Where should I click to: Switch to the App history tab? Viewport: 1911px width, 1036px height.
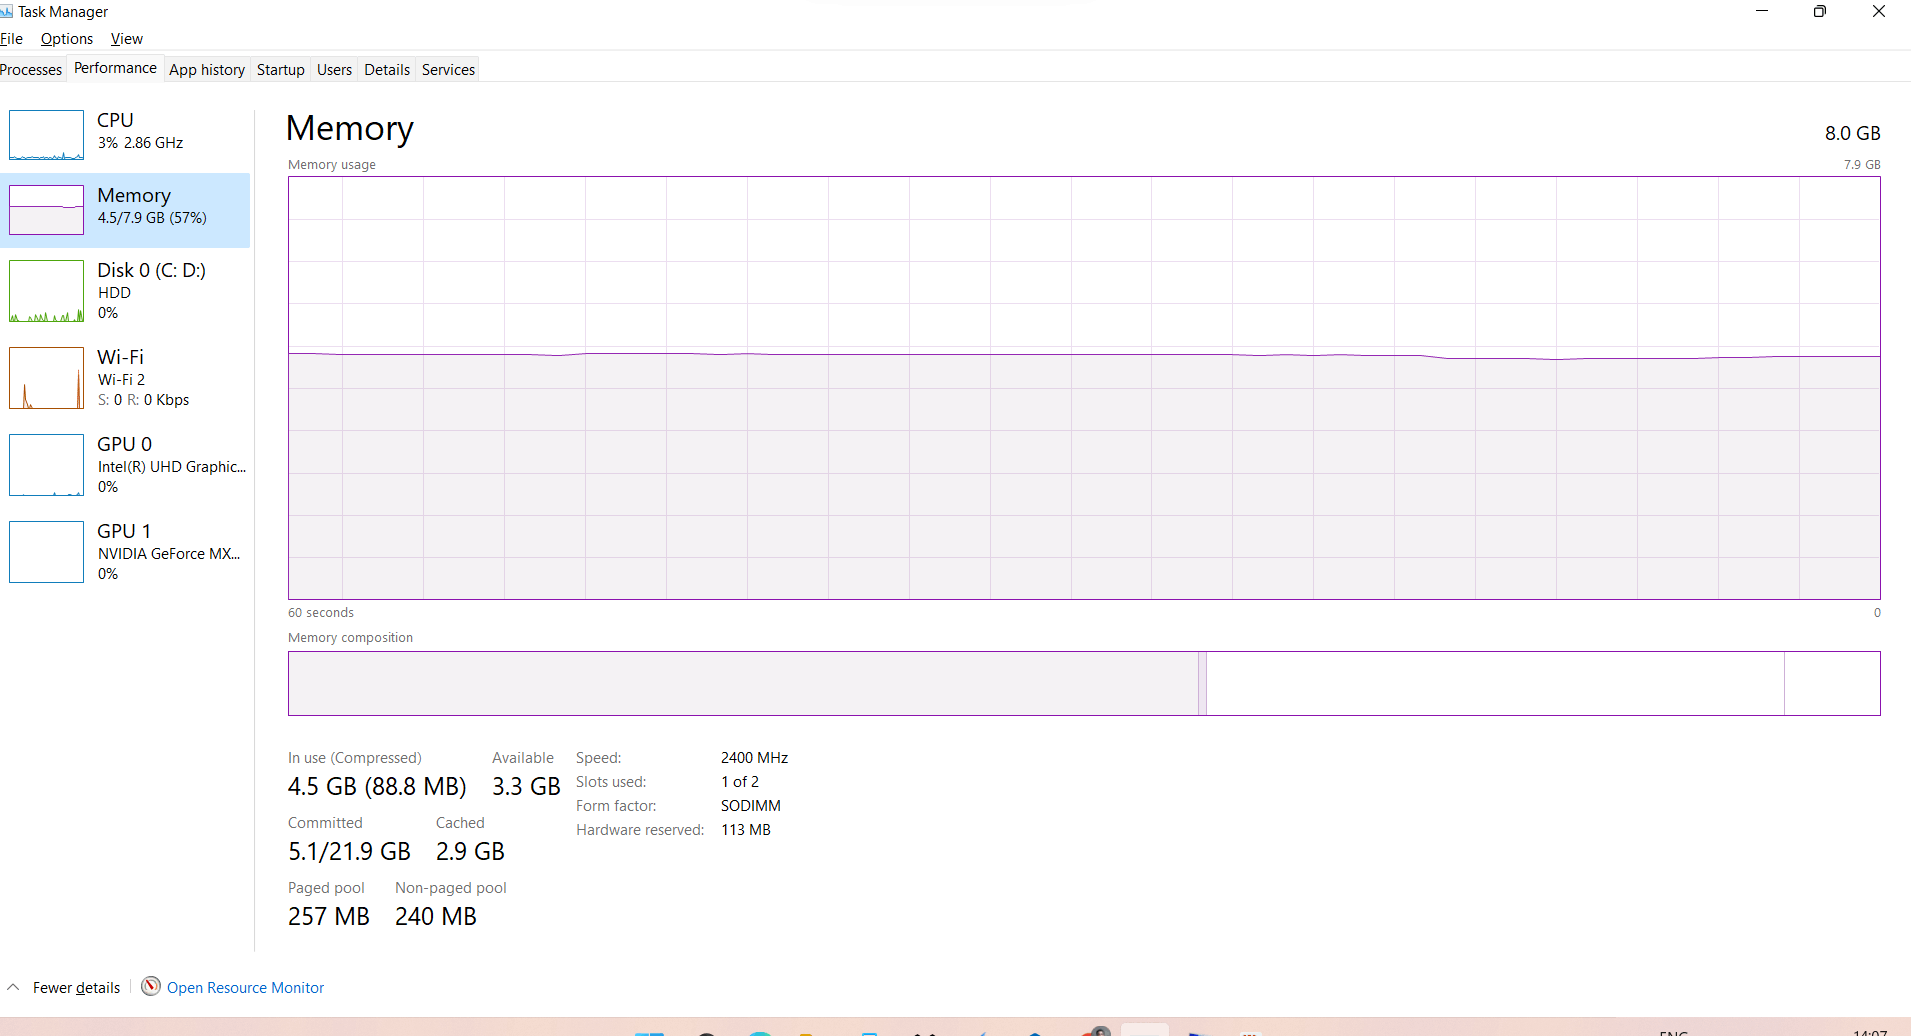pyautogui.click(x=207, y=69)
